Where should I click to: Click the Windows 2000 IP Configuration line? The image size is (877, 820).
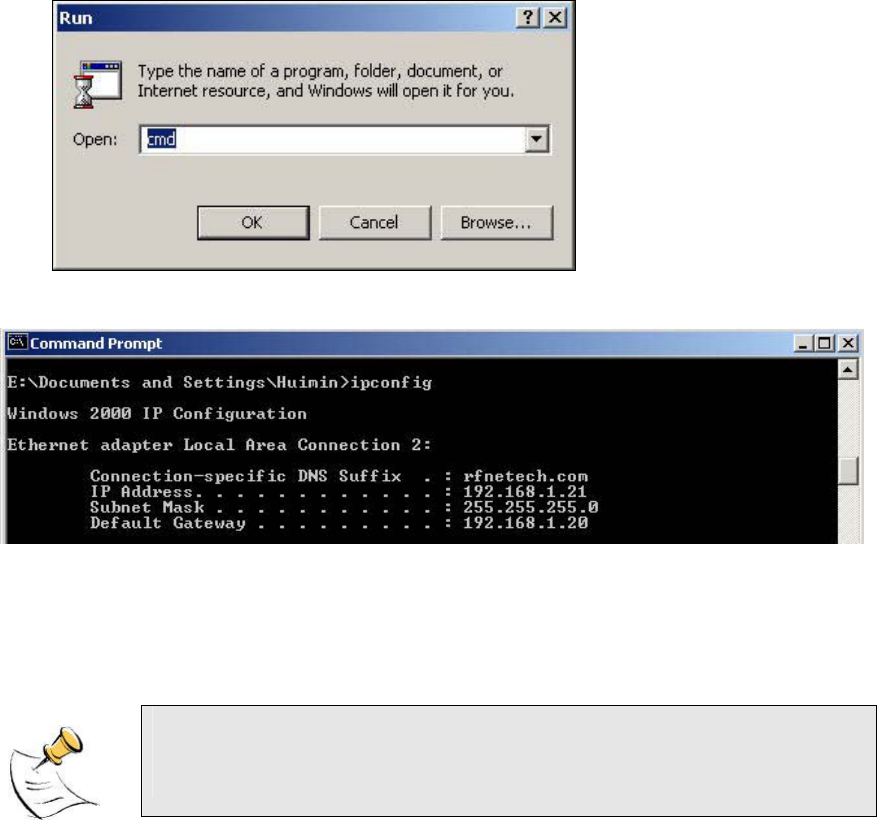(x=157, y=414)
